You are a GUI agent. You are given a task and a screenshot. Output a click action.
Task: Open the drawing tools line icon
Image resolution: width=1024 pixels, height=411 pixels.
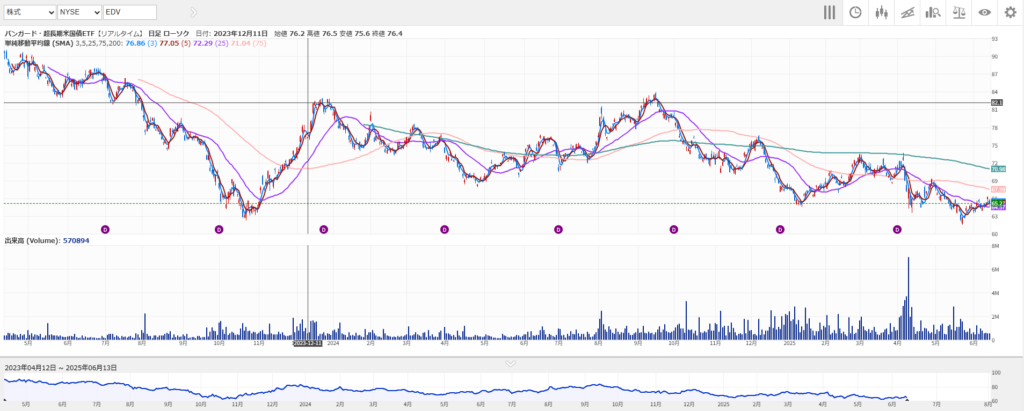tap(907, 12)
